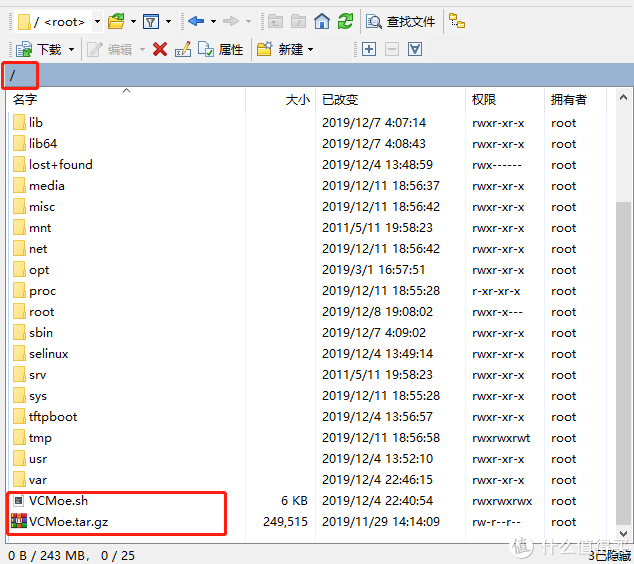Click the 3已隐藏 hidden files indicator

click(610, 556)
